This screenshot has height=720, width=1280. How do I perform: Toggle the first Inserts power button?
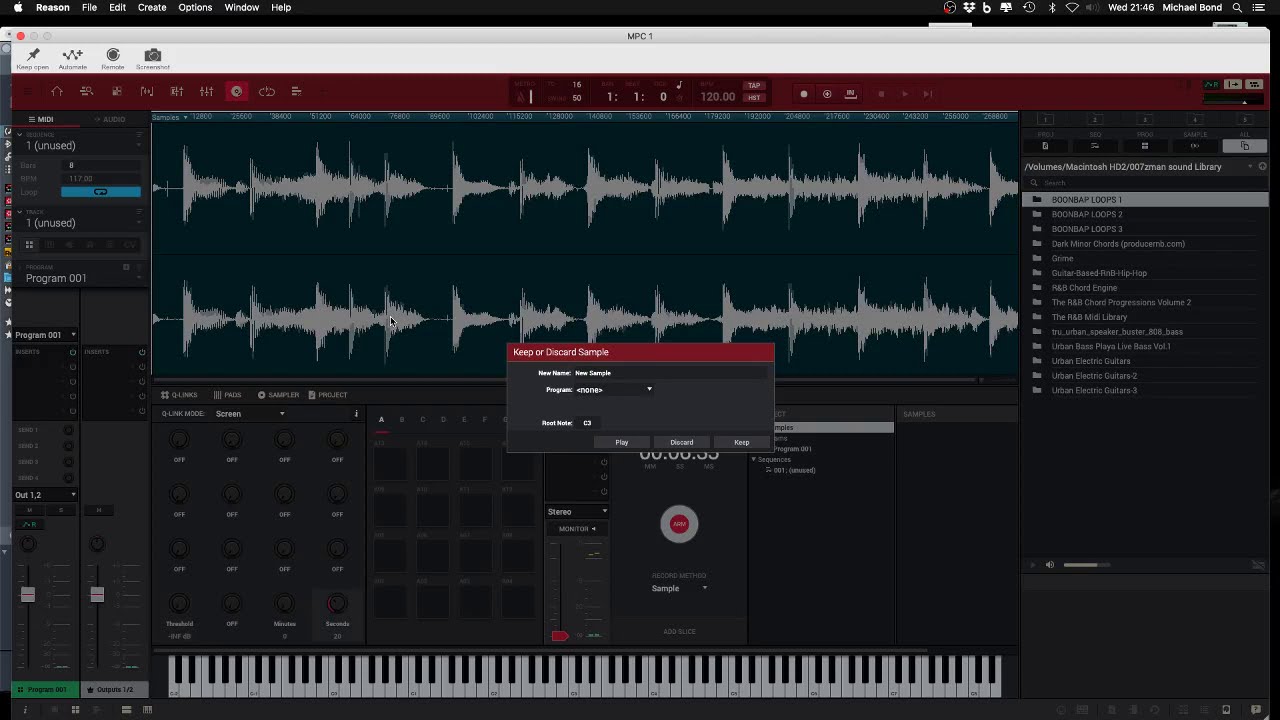click(72, 352)
